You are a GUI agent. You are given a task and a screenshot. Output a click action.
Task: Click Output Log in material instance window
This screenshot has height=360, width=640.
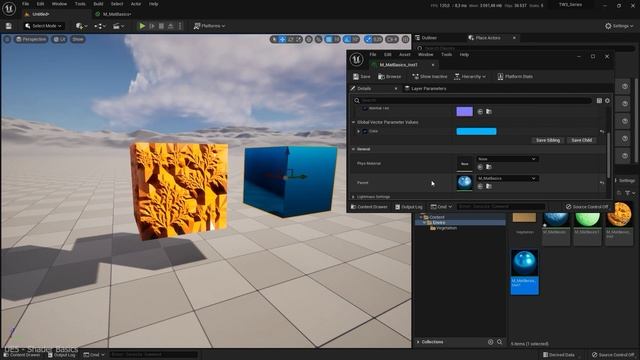[x=409, y=207]
